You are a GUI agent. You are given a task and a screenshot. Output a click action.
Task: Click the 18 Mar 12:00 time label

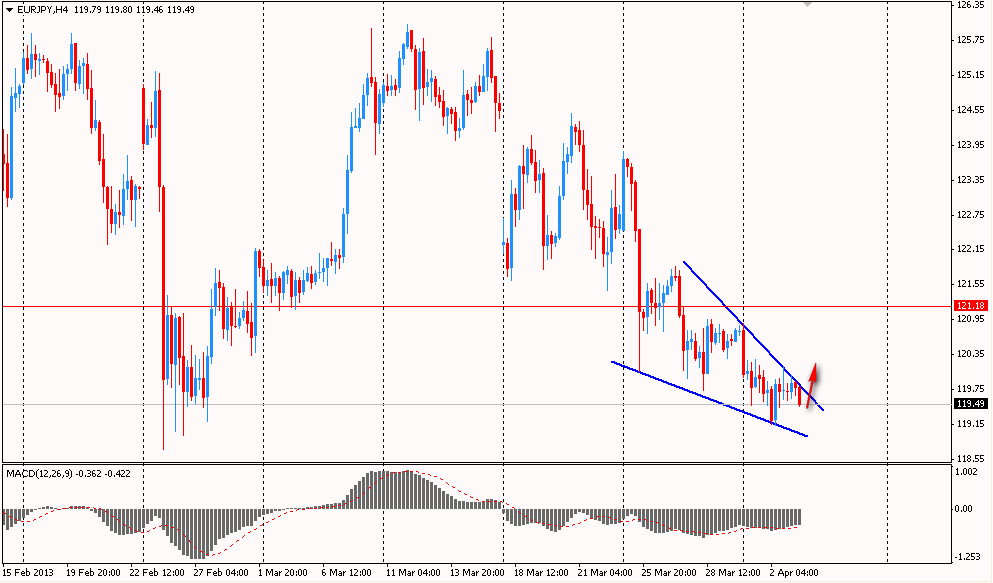click(541, 573)
